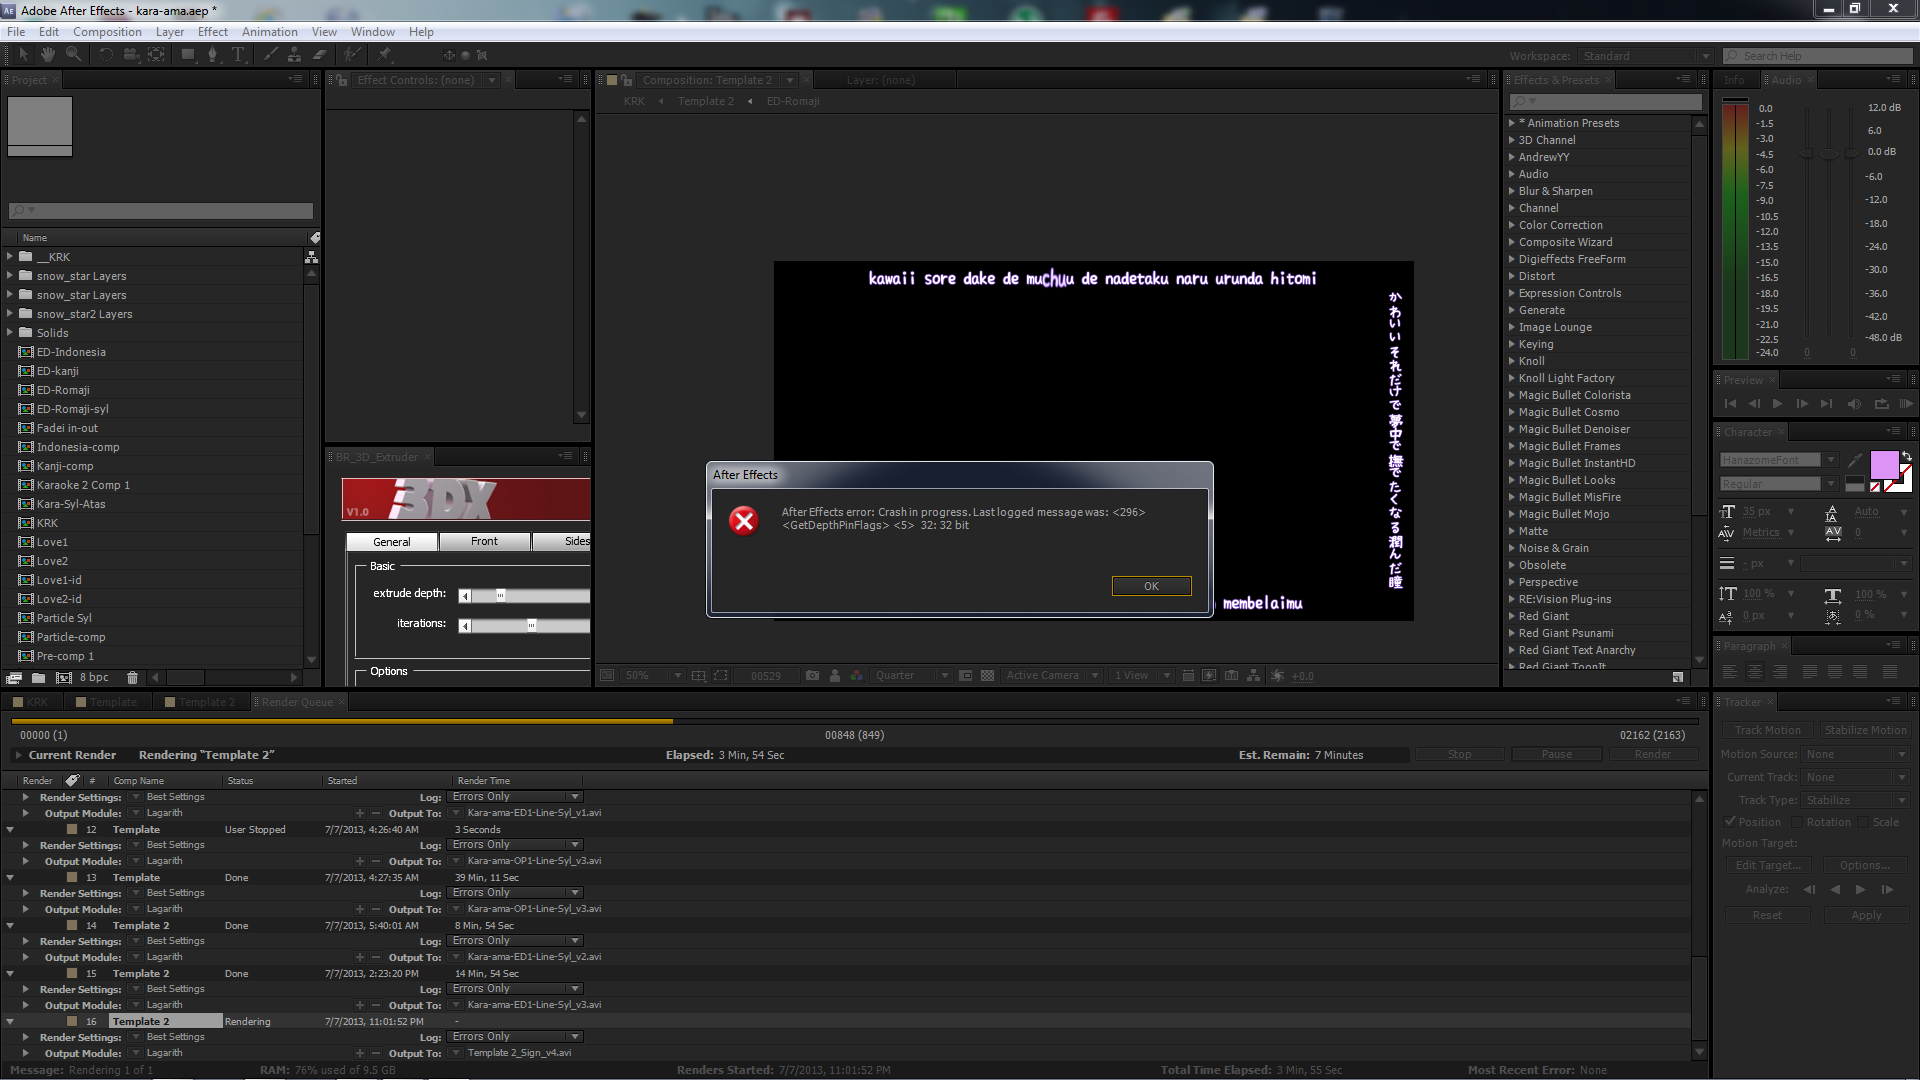Click the delete trash icon in Project panel
The width and height of the screenshot is (1920, 1080).
pos(132,677)
